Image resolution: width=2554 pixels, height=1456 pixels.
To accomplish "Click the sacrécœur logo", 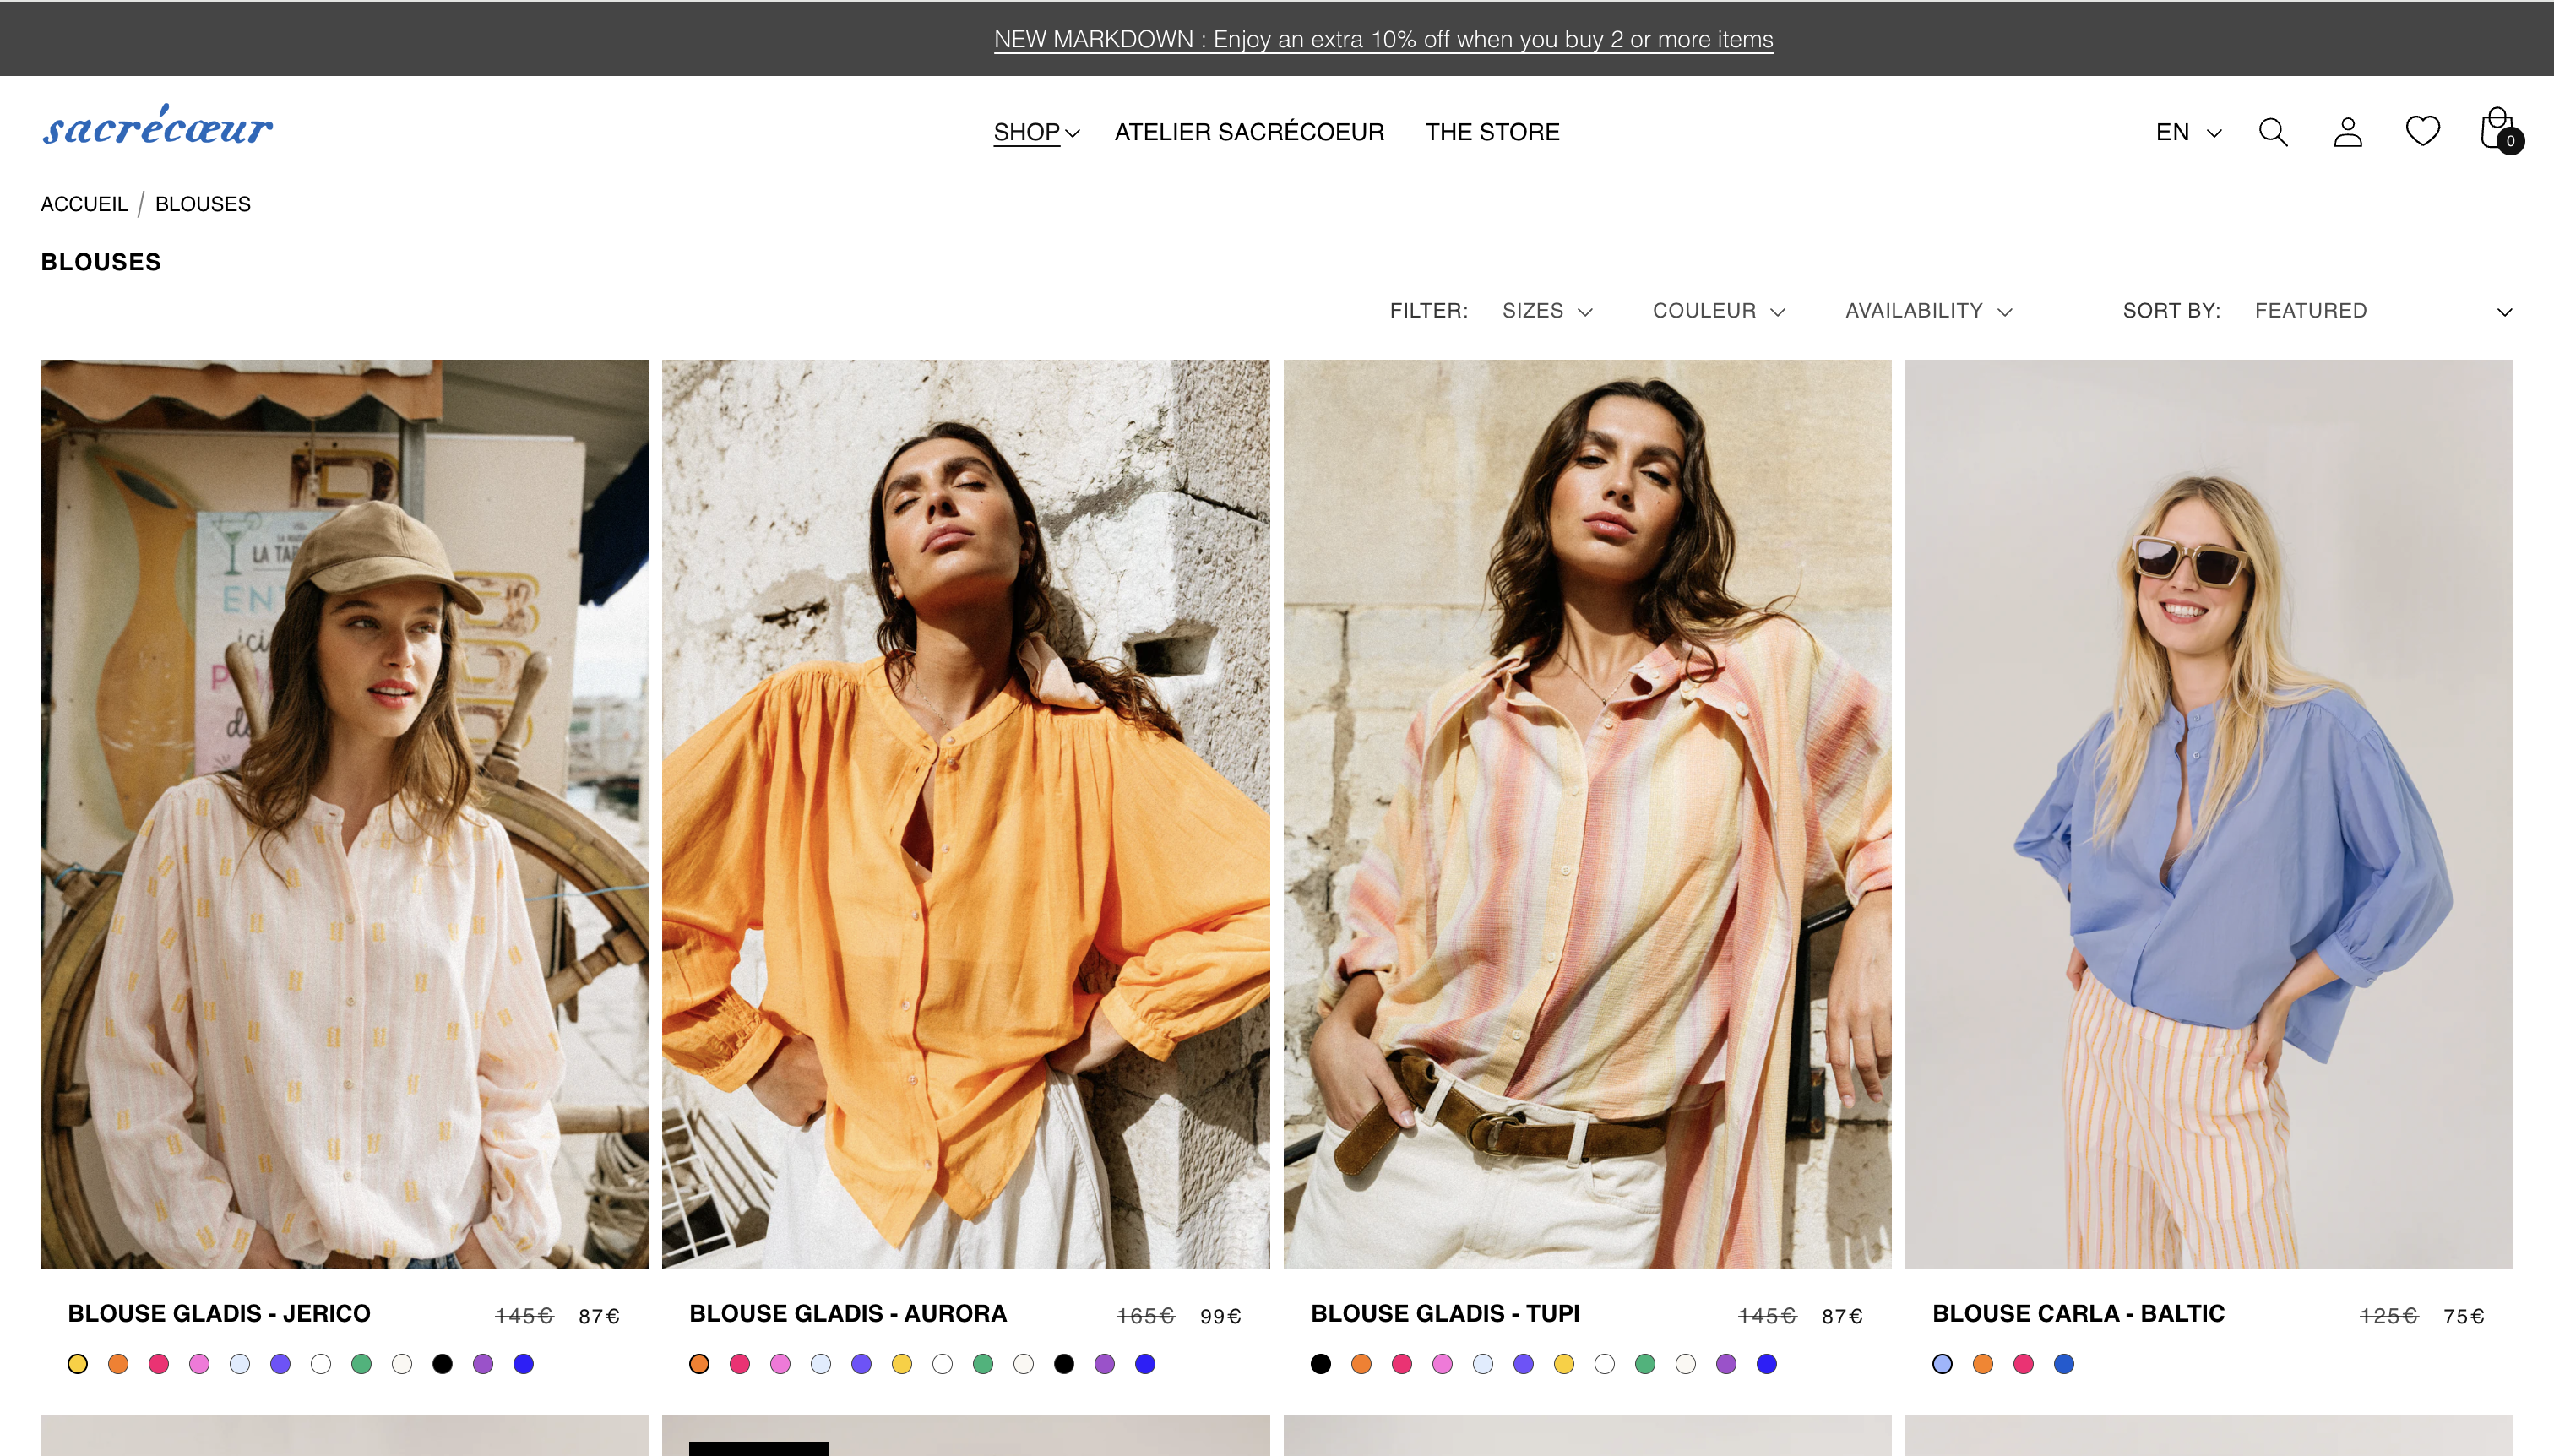I will [157, 126].
